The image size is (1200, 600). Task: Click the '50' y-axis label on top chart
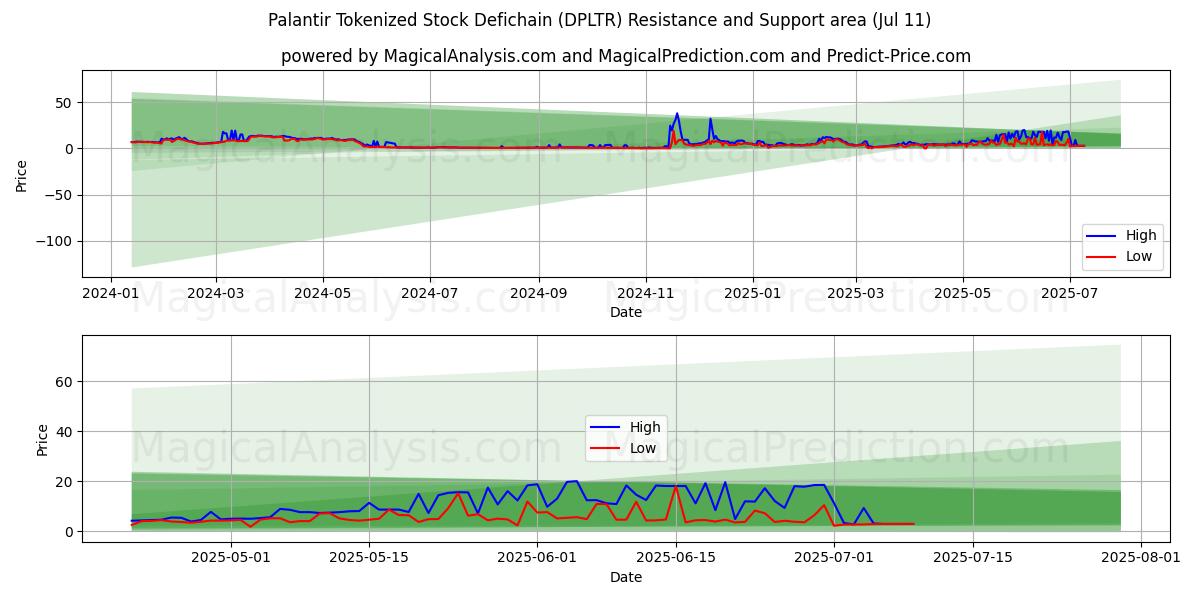[64, 103]
